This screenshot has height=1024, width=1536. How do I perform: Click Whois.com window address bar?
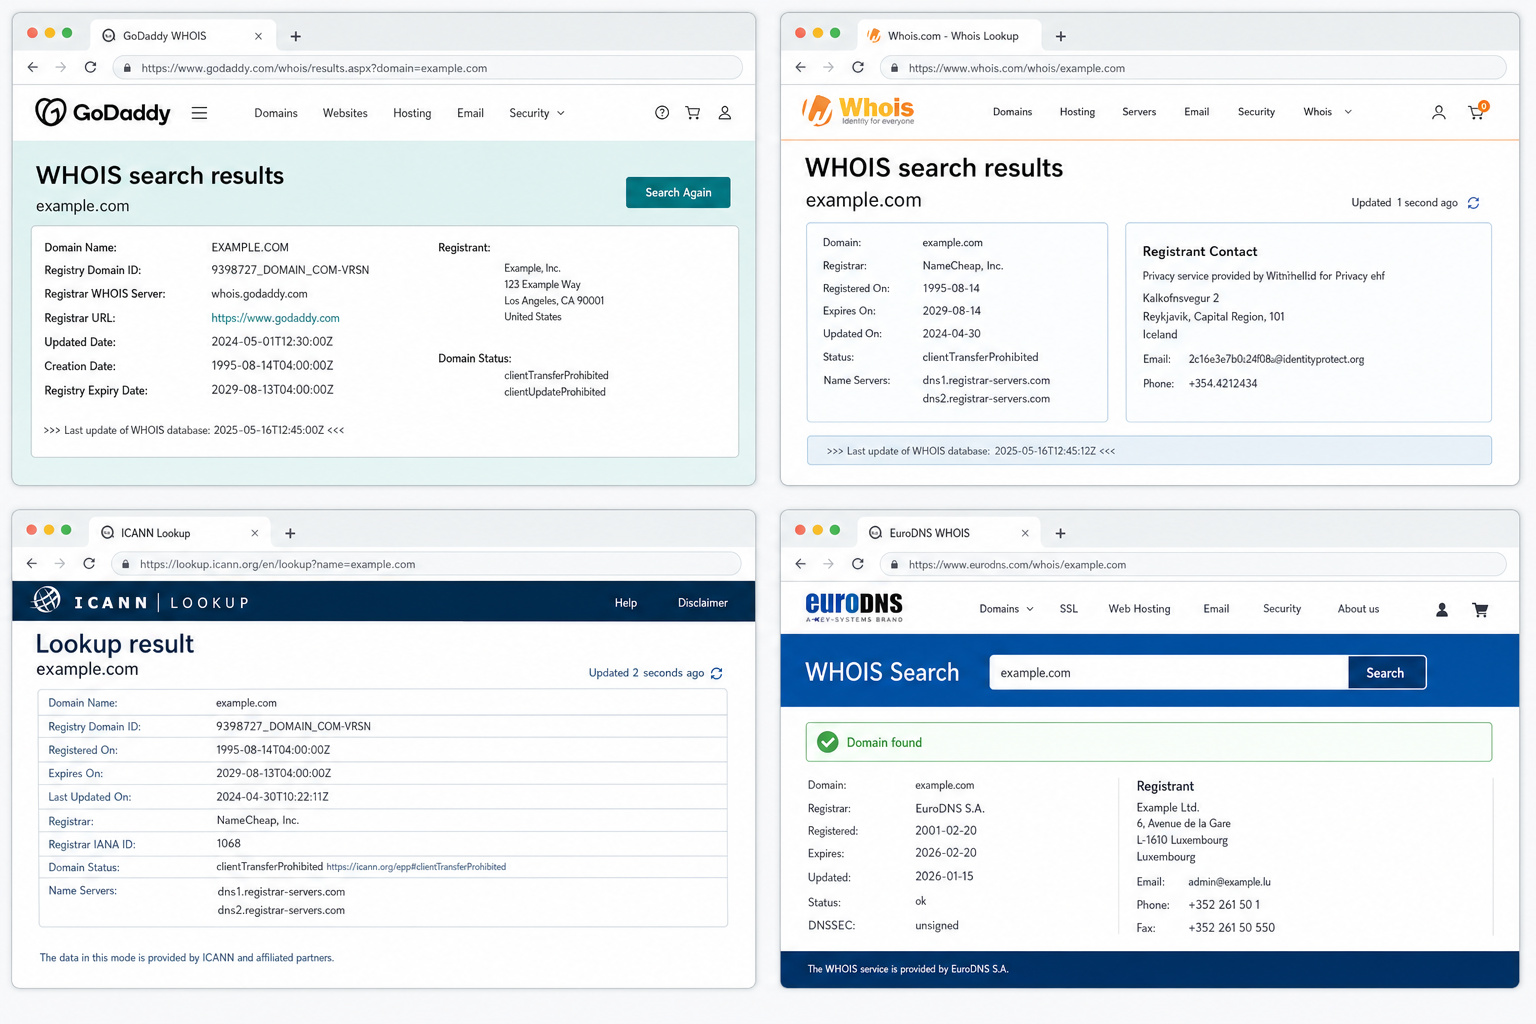[x=1193, y=68]
